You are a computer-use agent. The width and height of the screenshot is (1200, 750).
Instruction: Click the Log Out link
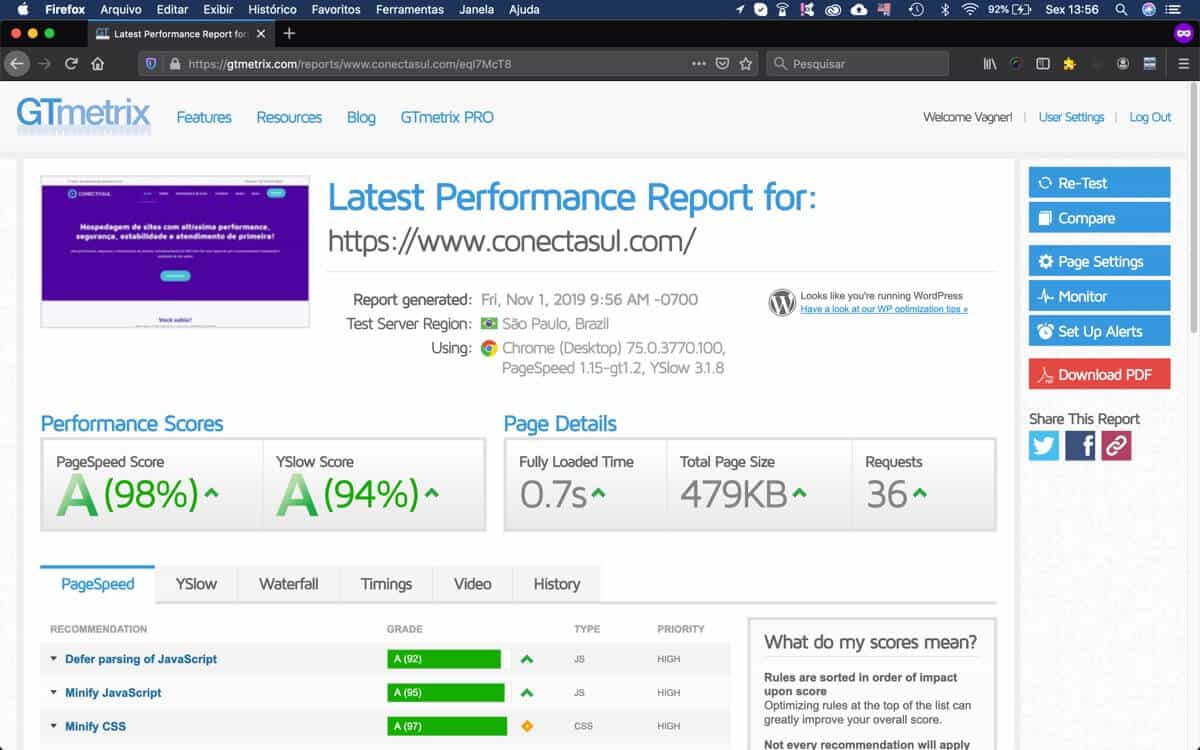click(x=1150, y=117)
